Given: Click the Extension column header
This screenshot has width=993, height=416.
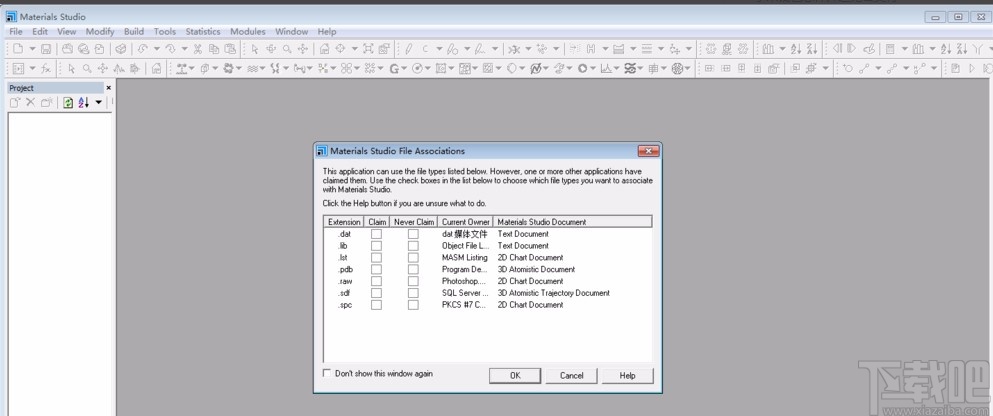Looking at the screenshot, I should pyautogui.click(x=344, y=222).
